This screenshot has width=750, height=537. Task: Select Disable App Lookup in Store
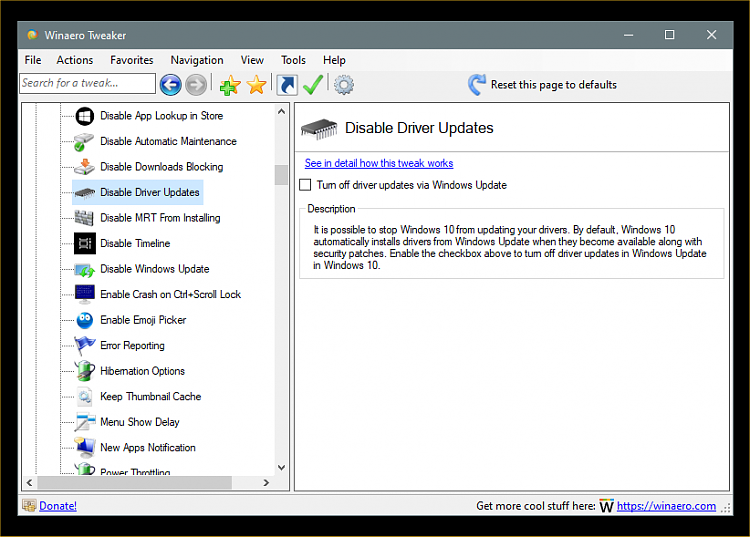click(161, 116)
